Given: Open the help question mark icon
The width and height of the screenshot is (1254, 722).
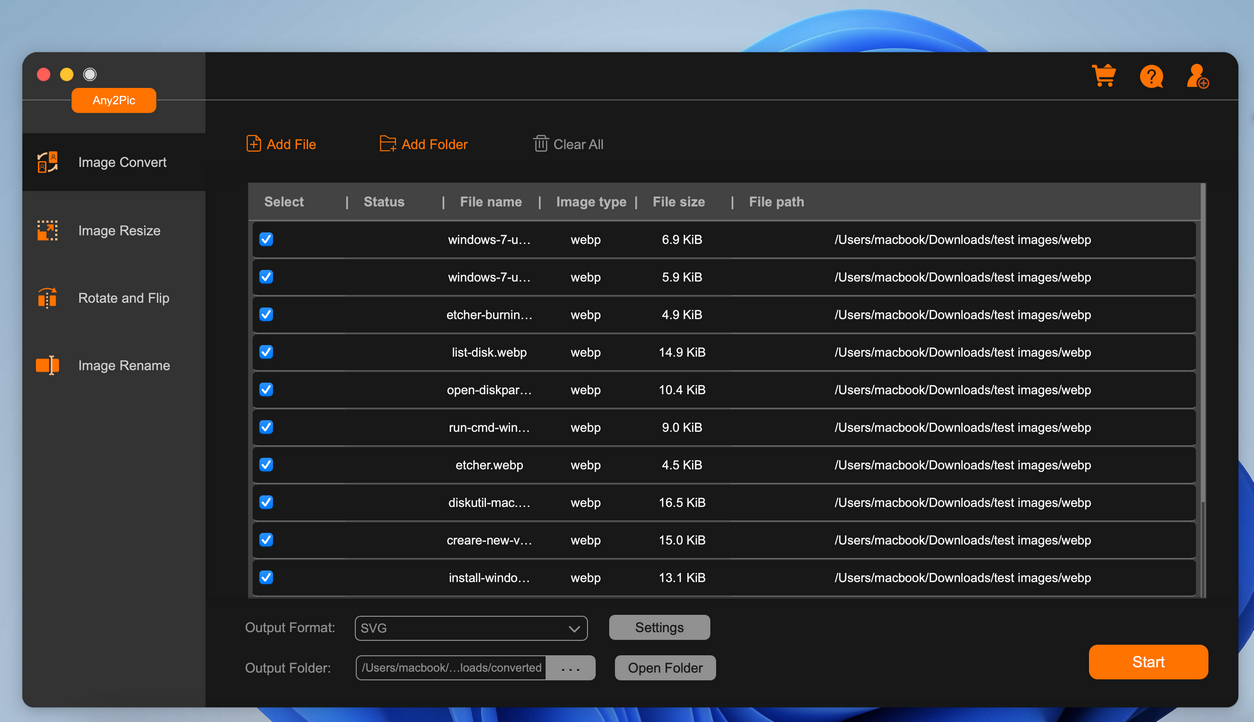Looking at the screenshot, I should pyautogui.click(x=1151, y=76).
